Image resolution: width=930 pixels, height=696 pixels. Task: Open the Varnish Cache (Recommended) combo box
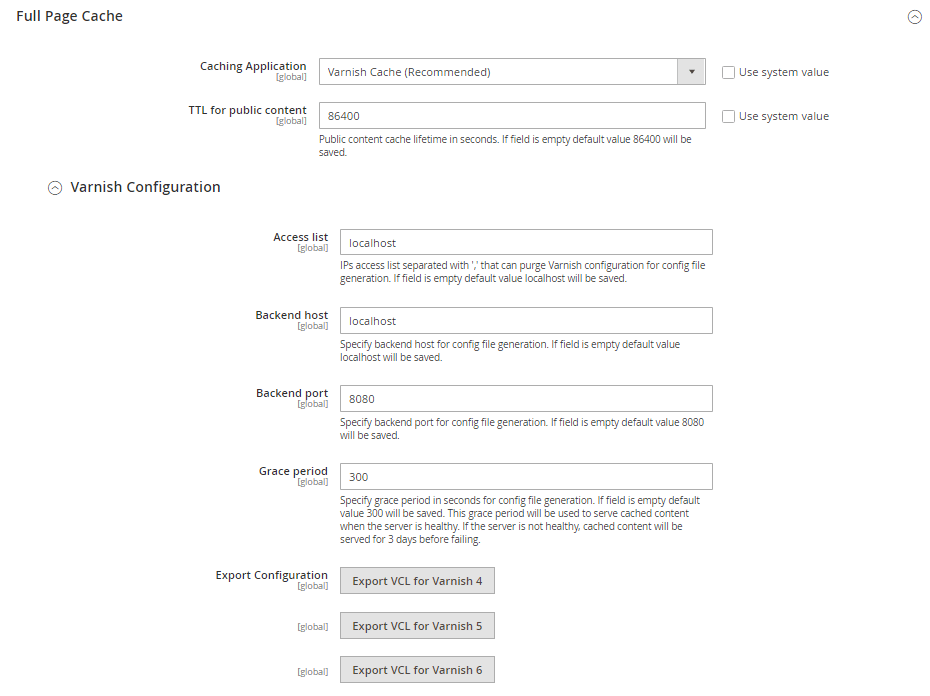pos(500,71)
